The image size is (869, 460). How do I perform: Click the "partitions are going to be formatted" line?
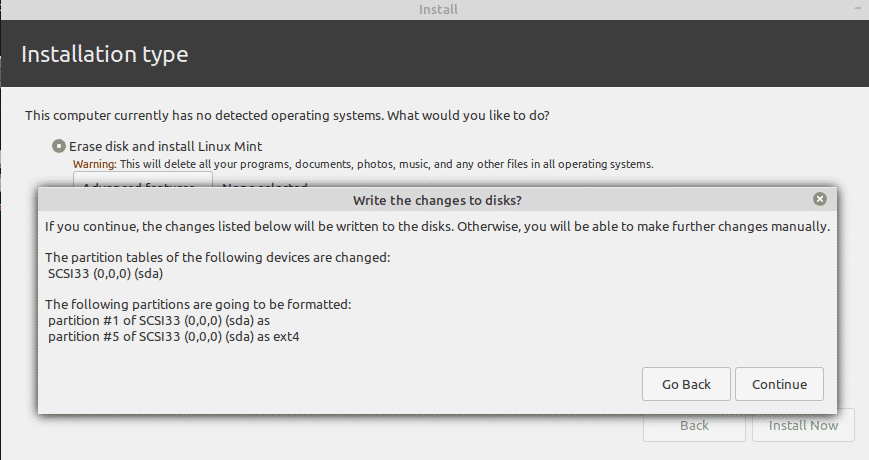[199, 304]
